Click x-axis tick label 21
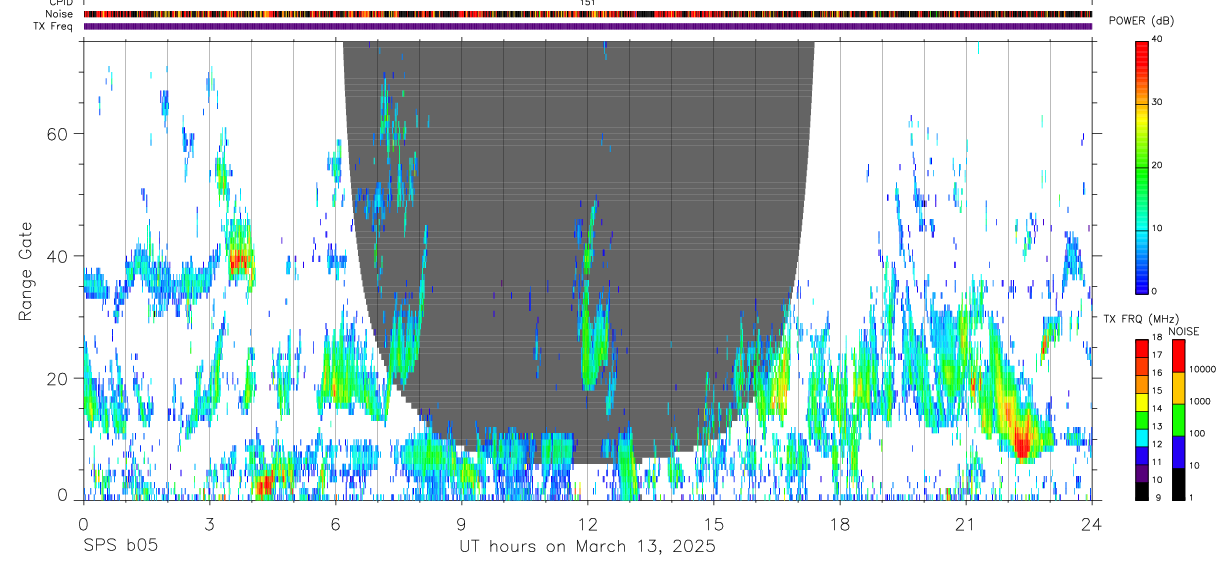Viewport: 1228px width, 567px height. pyautogui.click(x=965, y=523)
